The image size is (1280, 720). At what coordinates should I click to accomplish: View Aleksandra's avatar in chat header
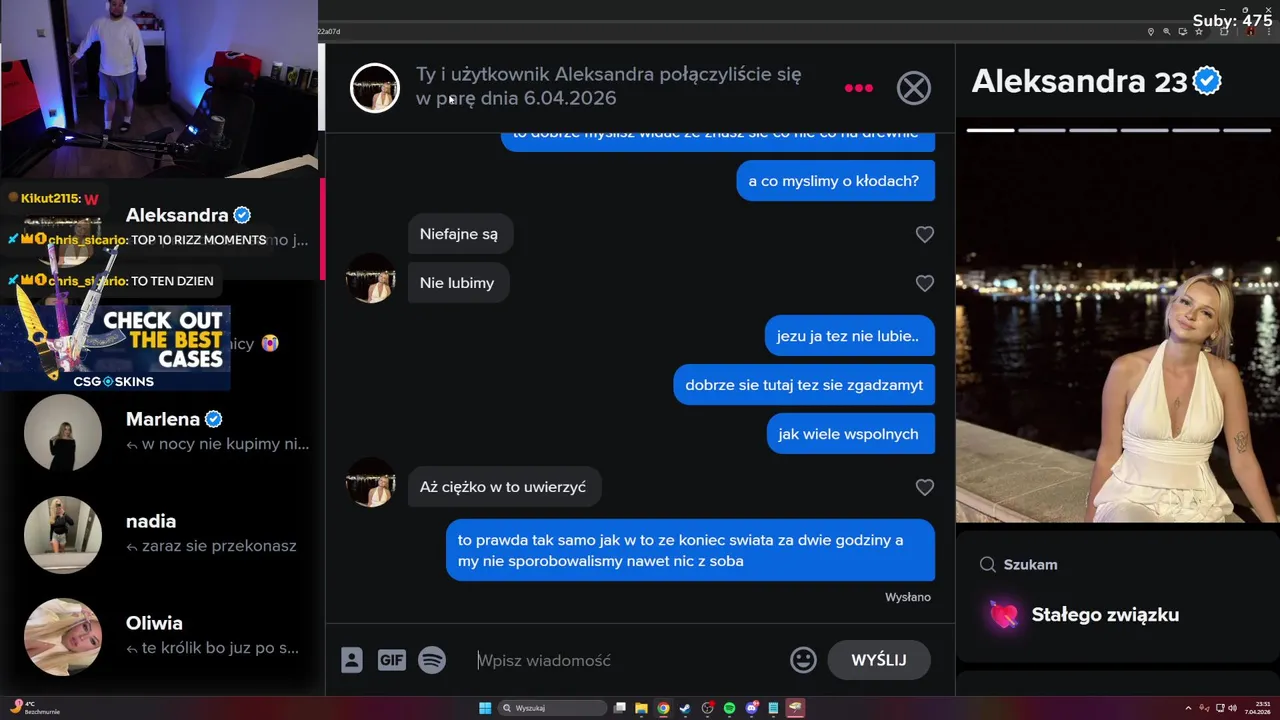click(375, 88)
